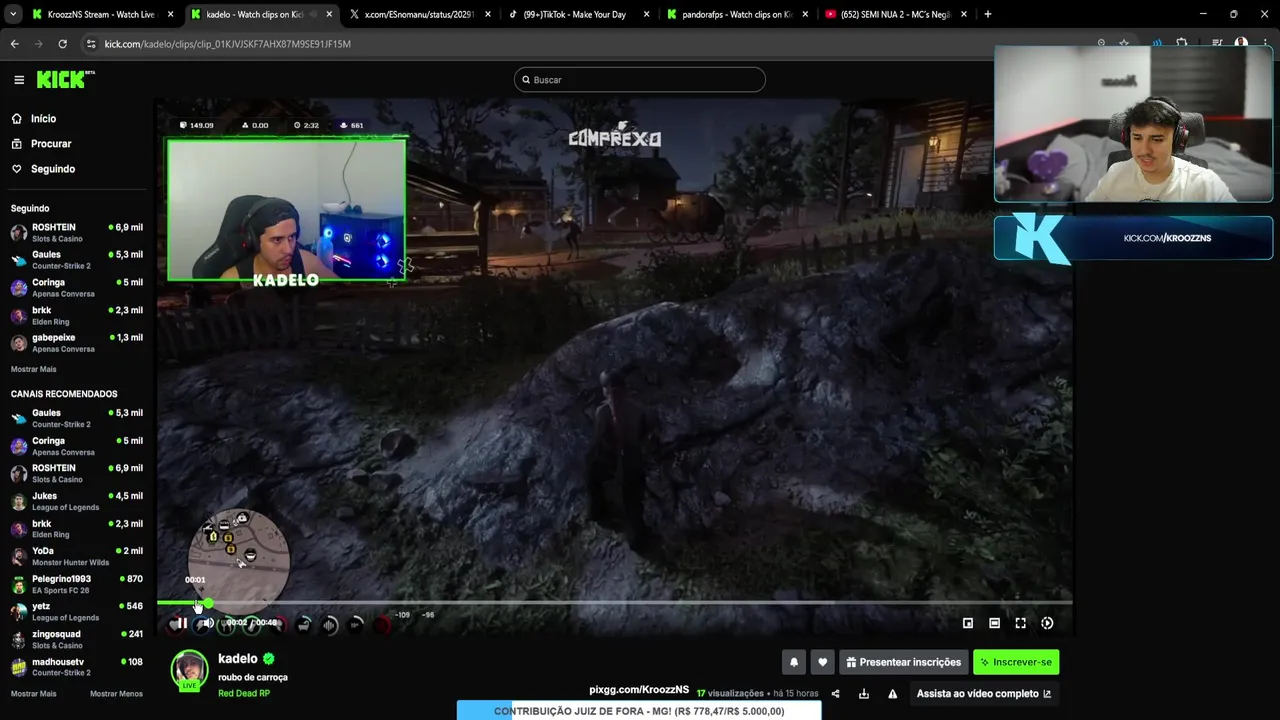Image resolution: width=1280 pixels, height=720 pixels.
Task: Toggle fullscreen on the video player
Action: tap(1020, 623)
